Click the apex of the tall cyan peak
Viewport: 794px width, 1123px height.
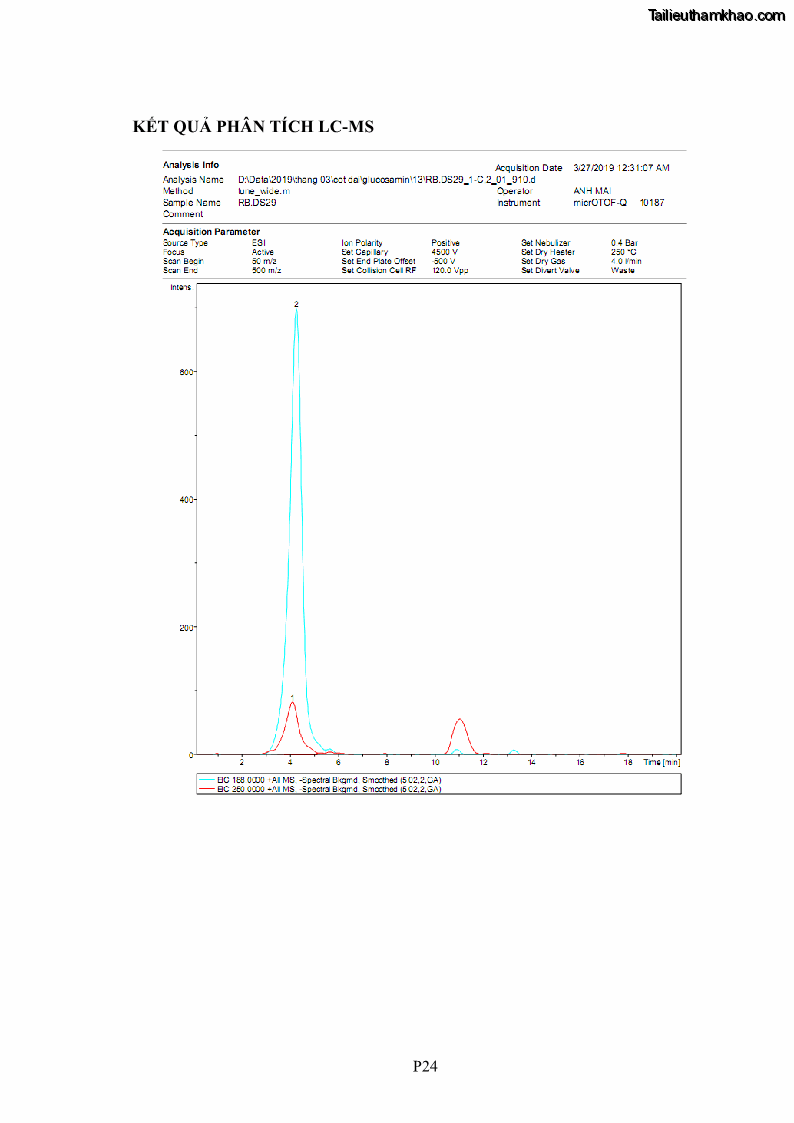click(x=296, y=311)
